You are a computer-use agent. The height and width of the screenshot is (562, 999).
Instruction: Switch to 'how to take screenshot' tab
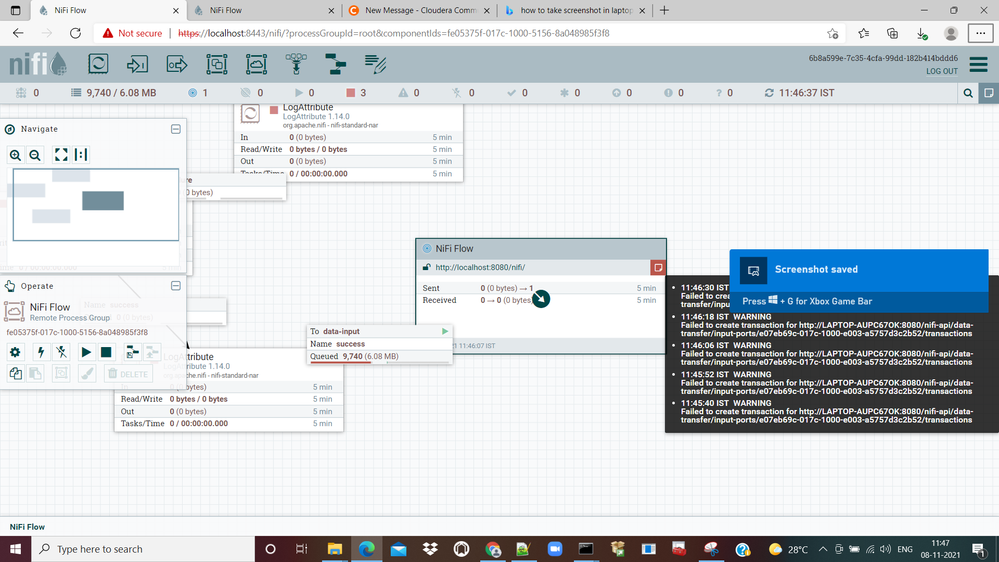pyautogui.click(x=575, y=10)
